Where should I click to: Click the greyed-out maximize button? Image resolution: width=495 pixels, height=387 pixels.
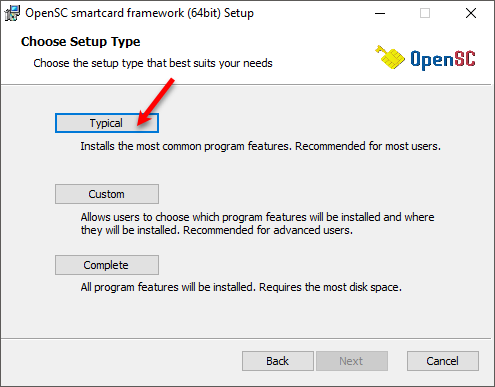pos(425,13)
